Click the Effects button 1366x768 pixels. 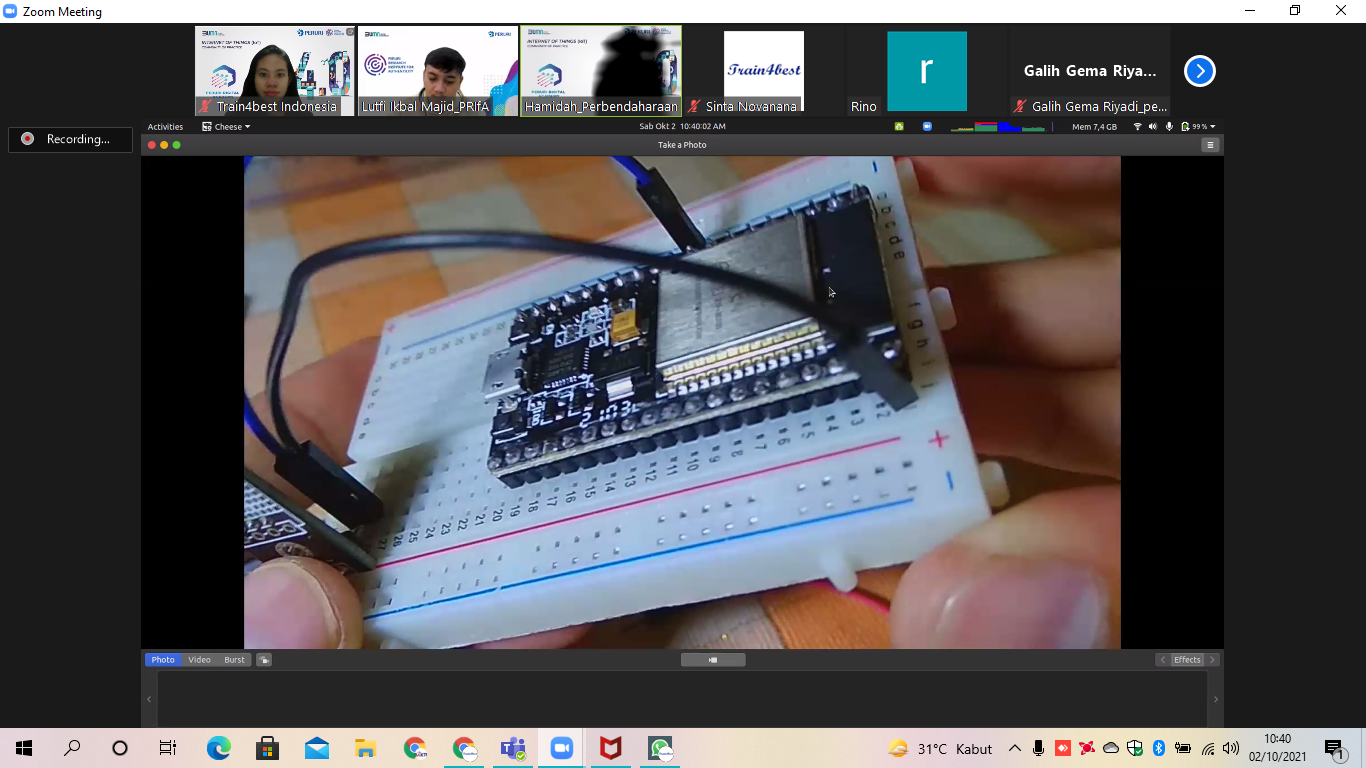[1187, 660]
